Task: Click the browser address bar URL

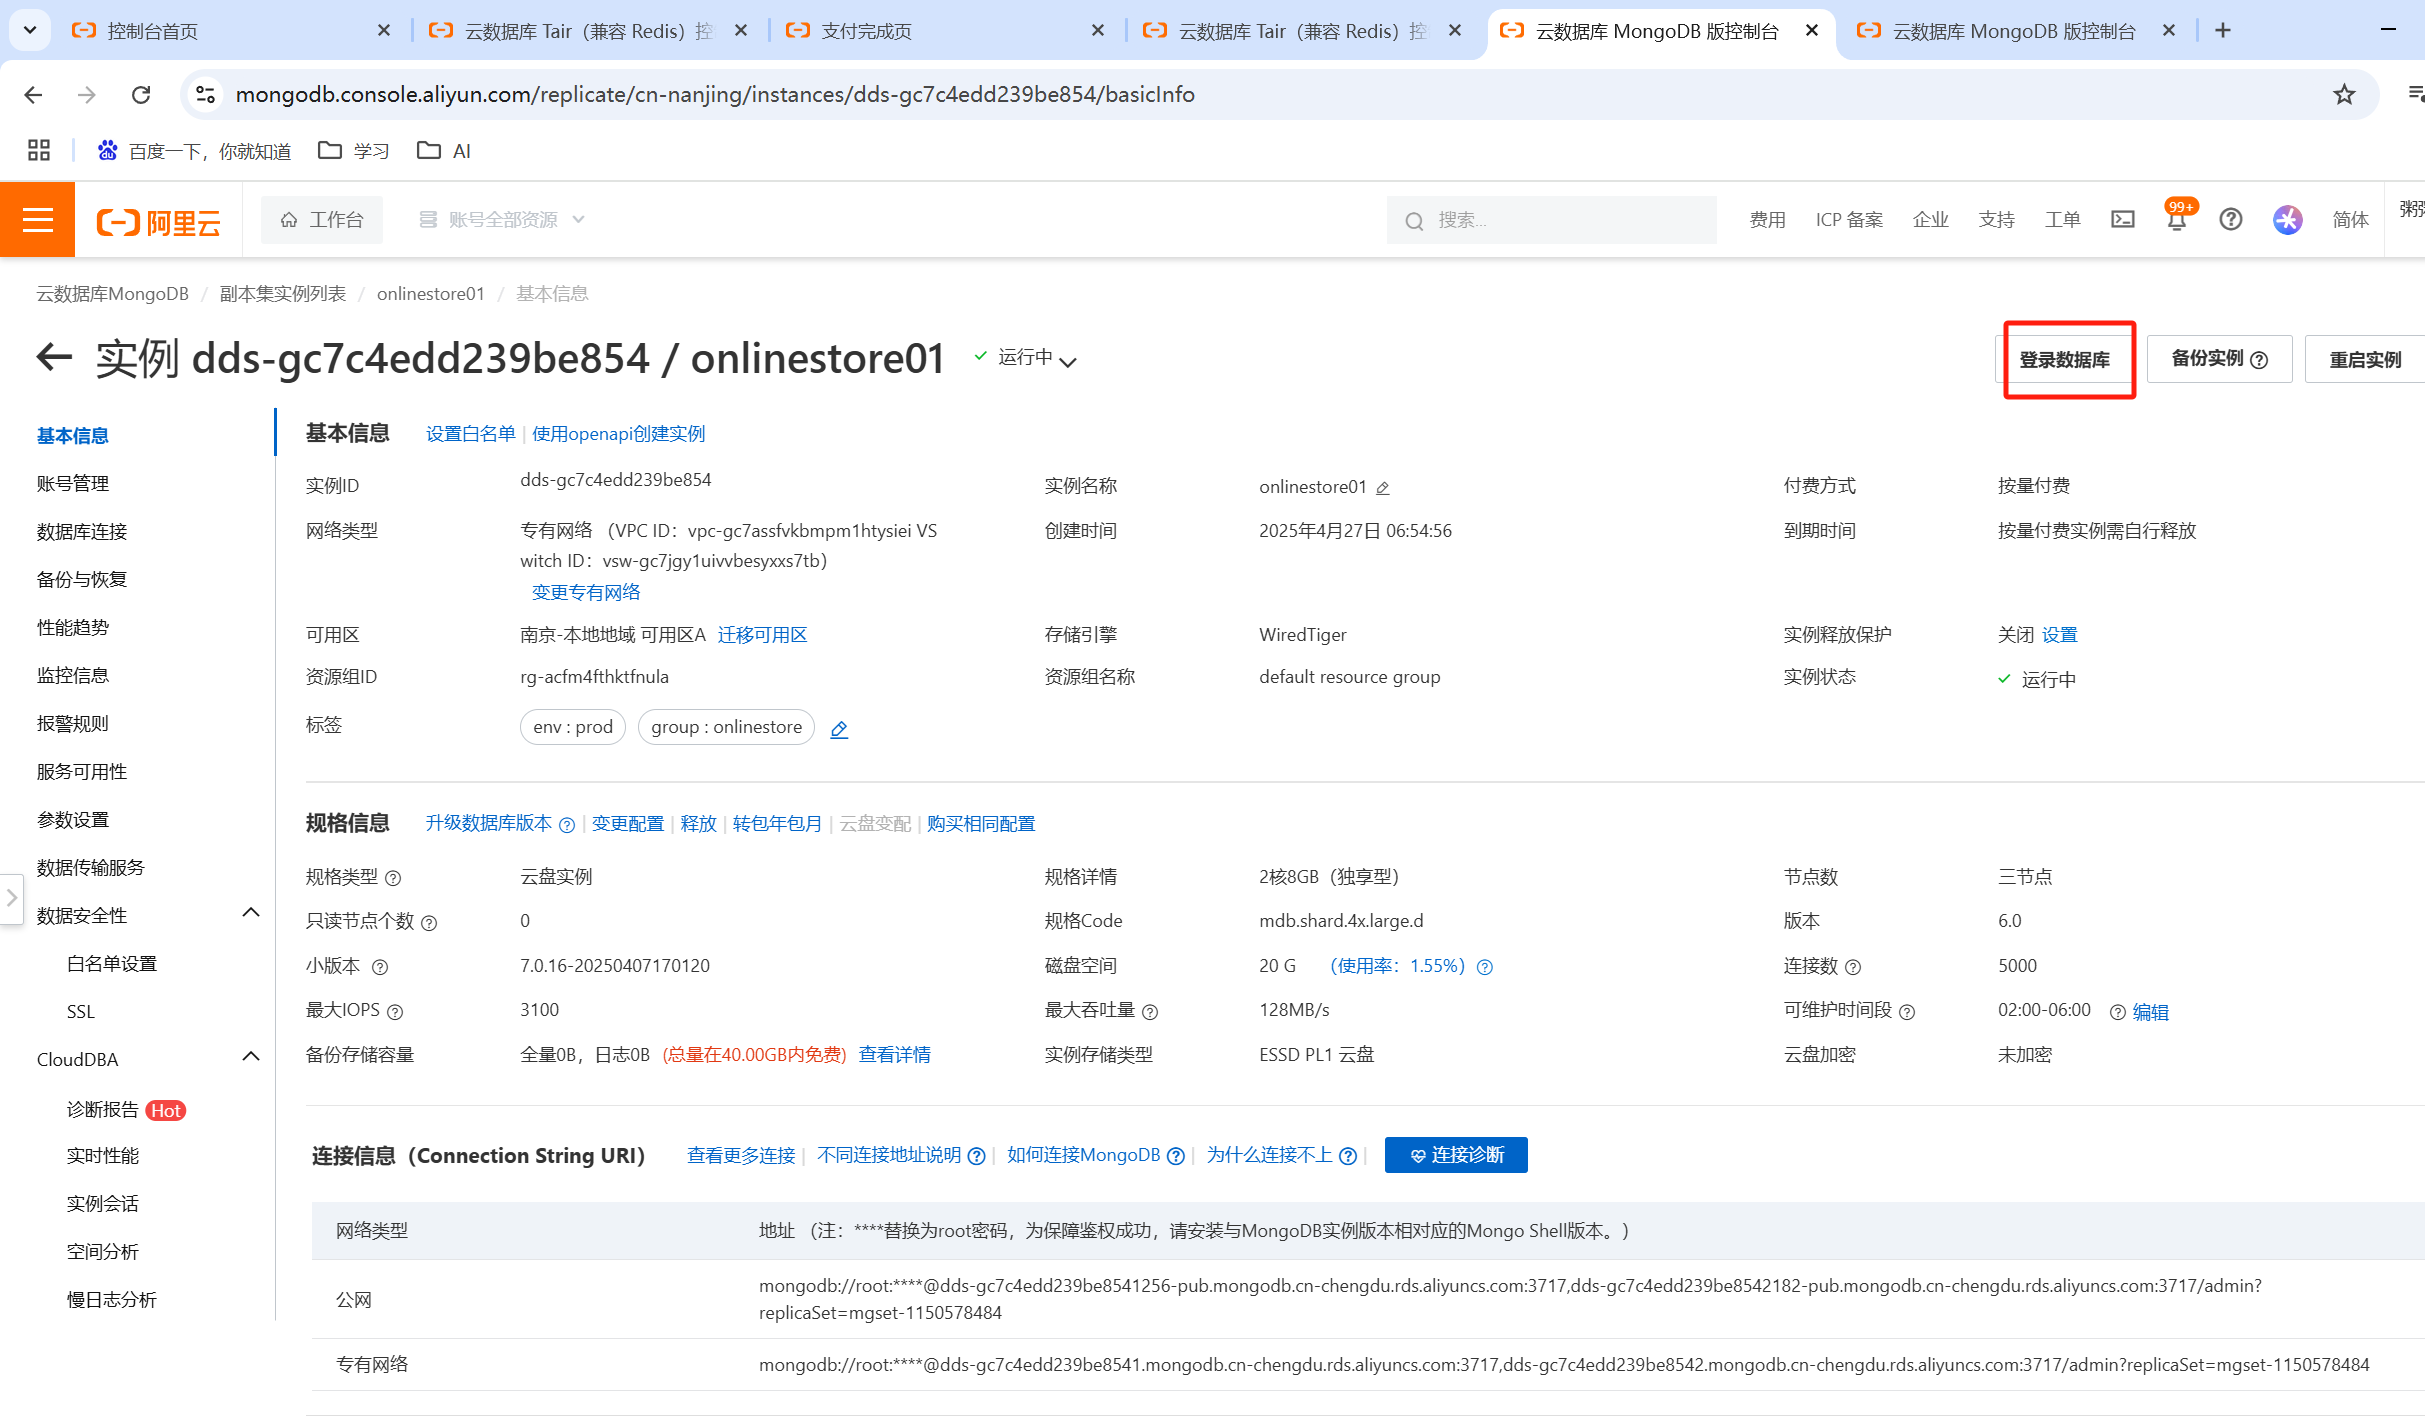Action: [x=715, y=94]
